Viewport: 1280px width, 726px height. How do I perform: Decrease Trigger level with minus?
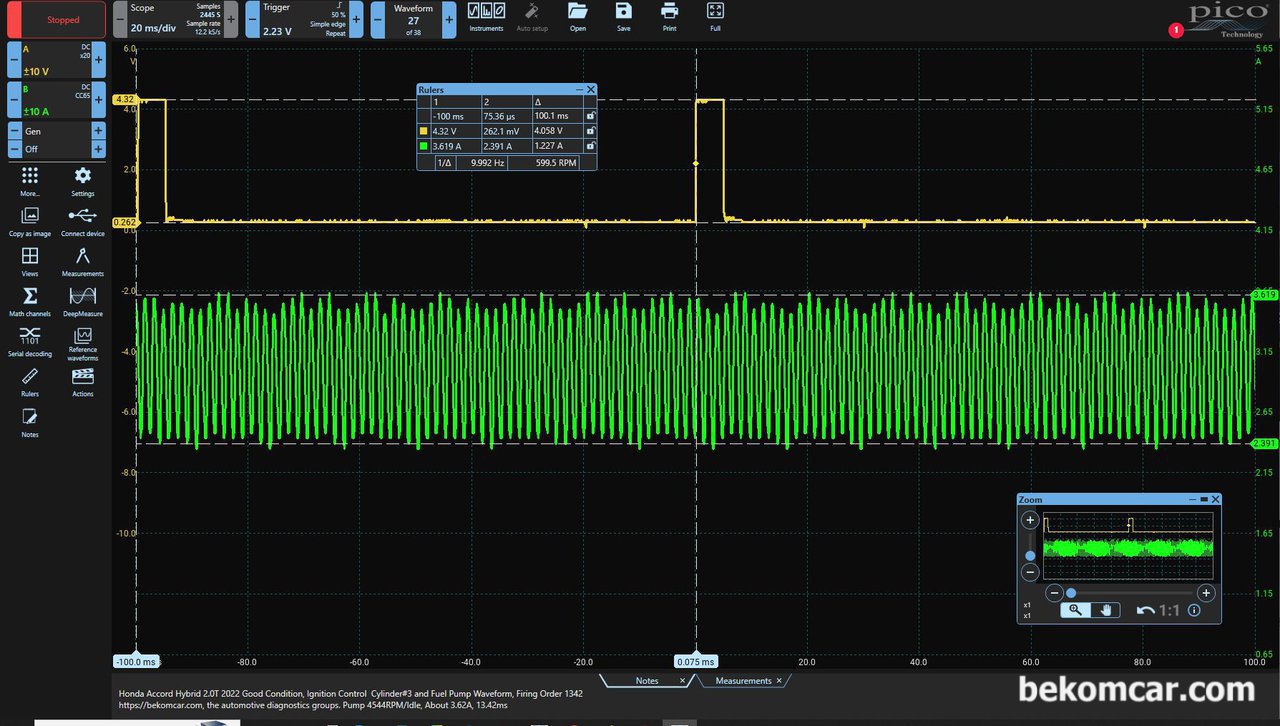(252, 20)
